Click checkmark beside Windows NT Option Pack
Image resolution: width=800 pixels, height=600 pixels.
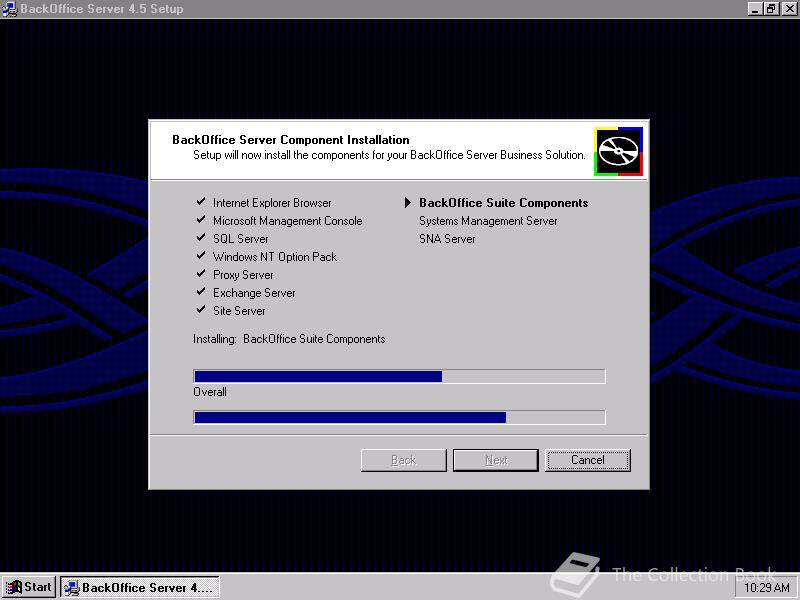click(201, 256)
